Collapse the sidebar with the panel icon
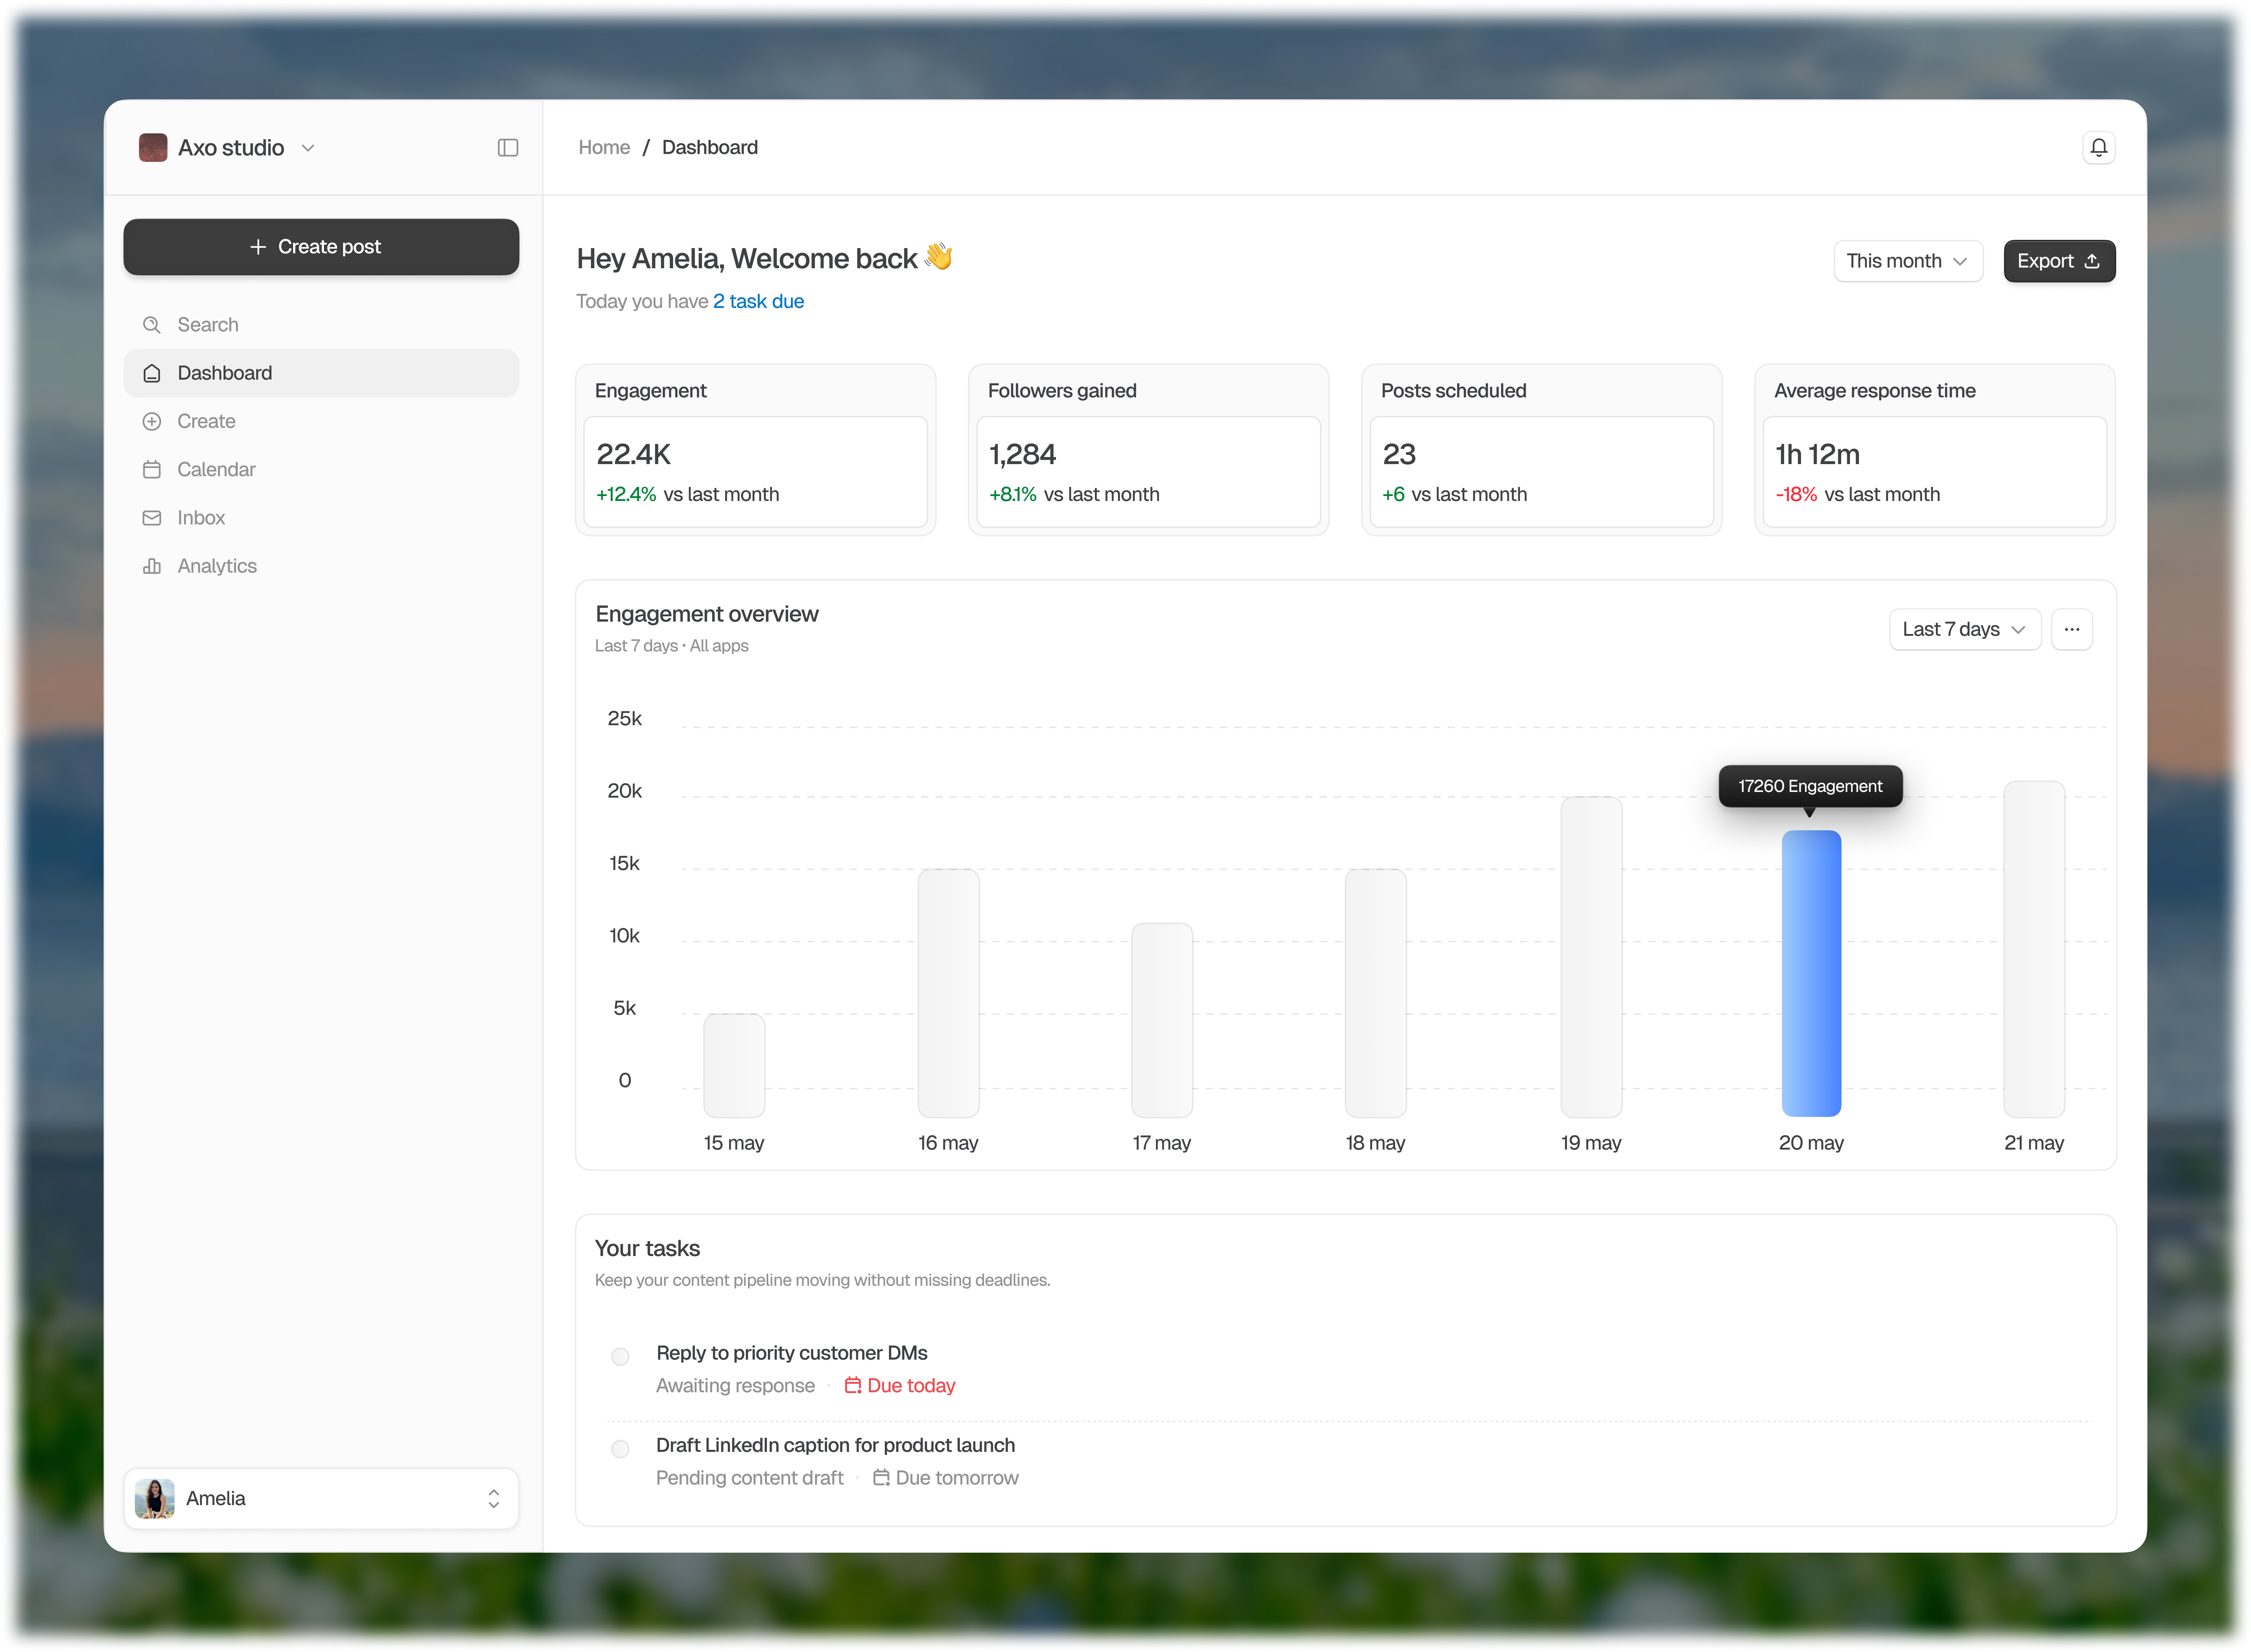2251x1652 pixels. point(508,148)
